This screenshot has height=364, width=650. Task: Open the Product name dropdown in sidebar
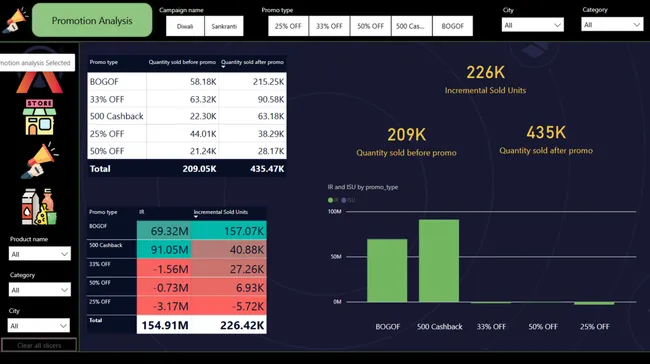pyautogui.click(x=39, y=254)
